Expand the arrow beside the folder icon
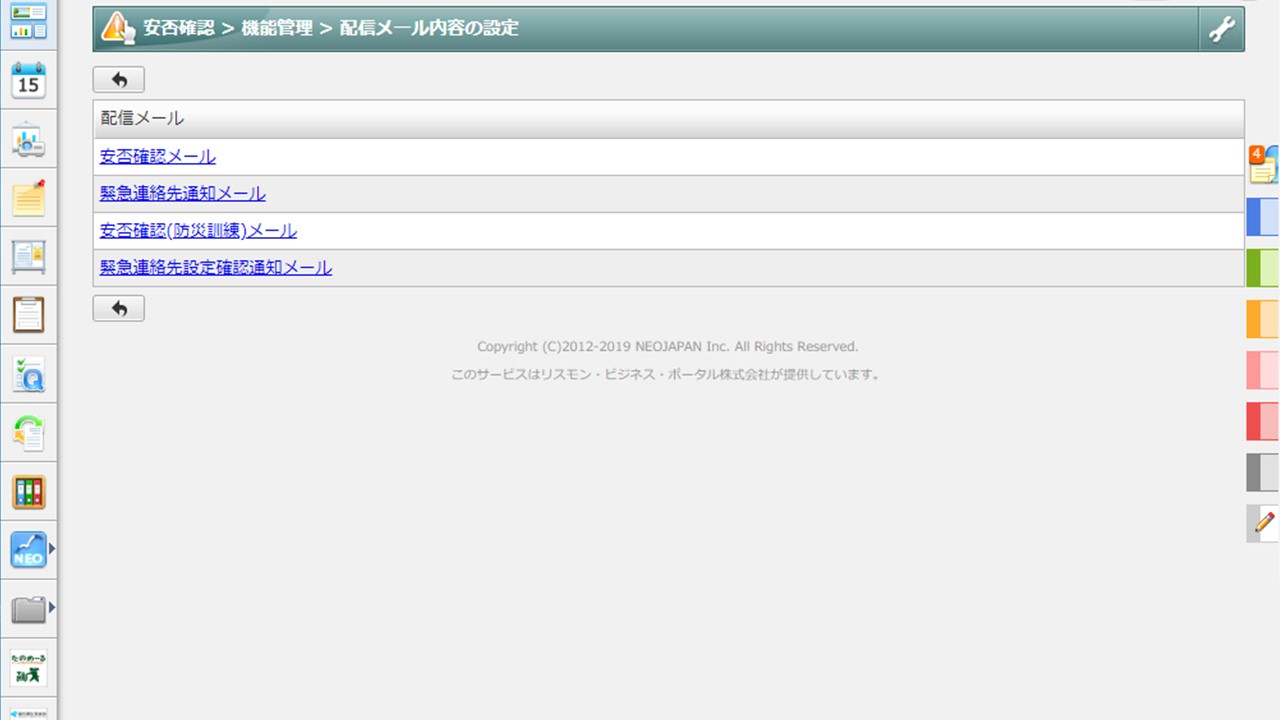1280x720 pixels. 52,608
